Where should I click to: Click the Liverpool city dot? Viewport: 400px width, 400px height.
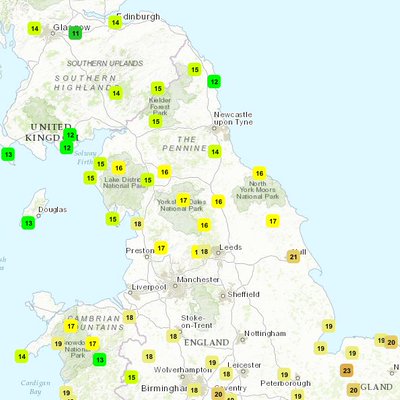coord(130,293)
